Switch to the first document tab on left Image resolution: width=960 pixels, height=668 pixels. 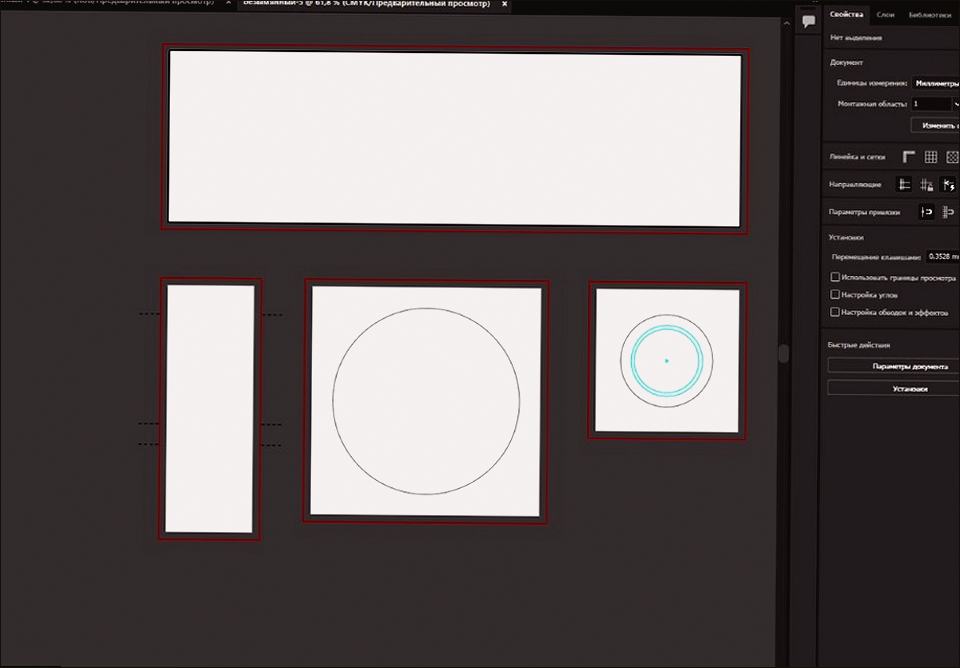click(107, 3)
